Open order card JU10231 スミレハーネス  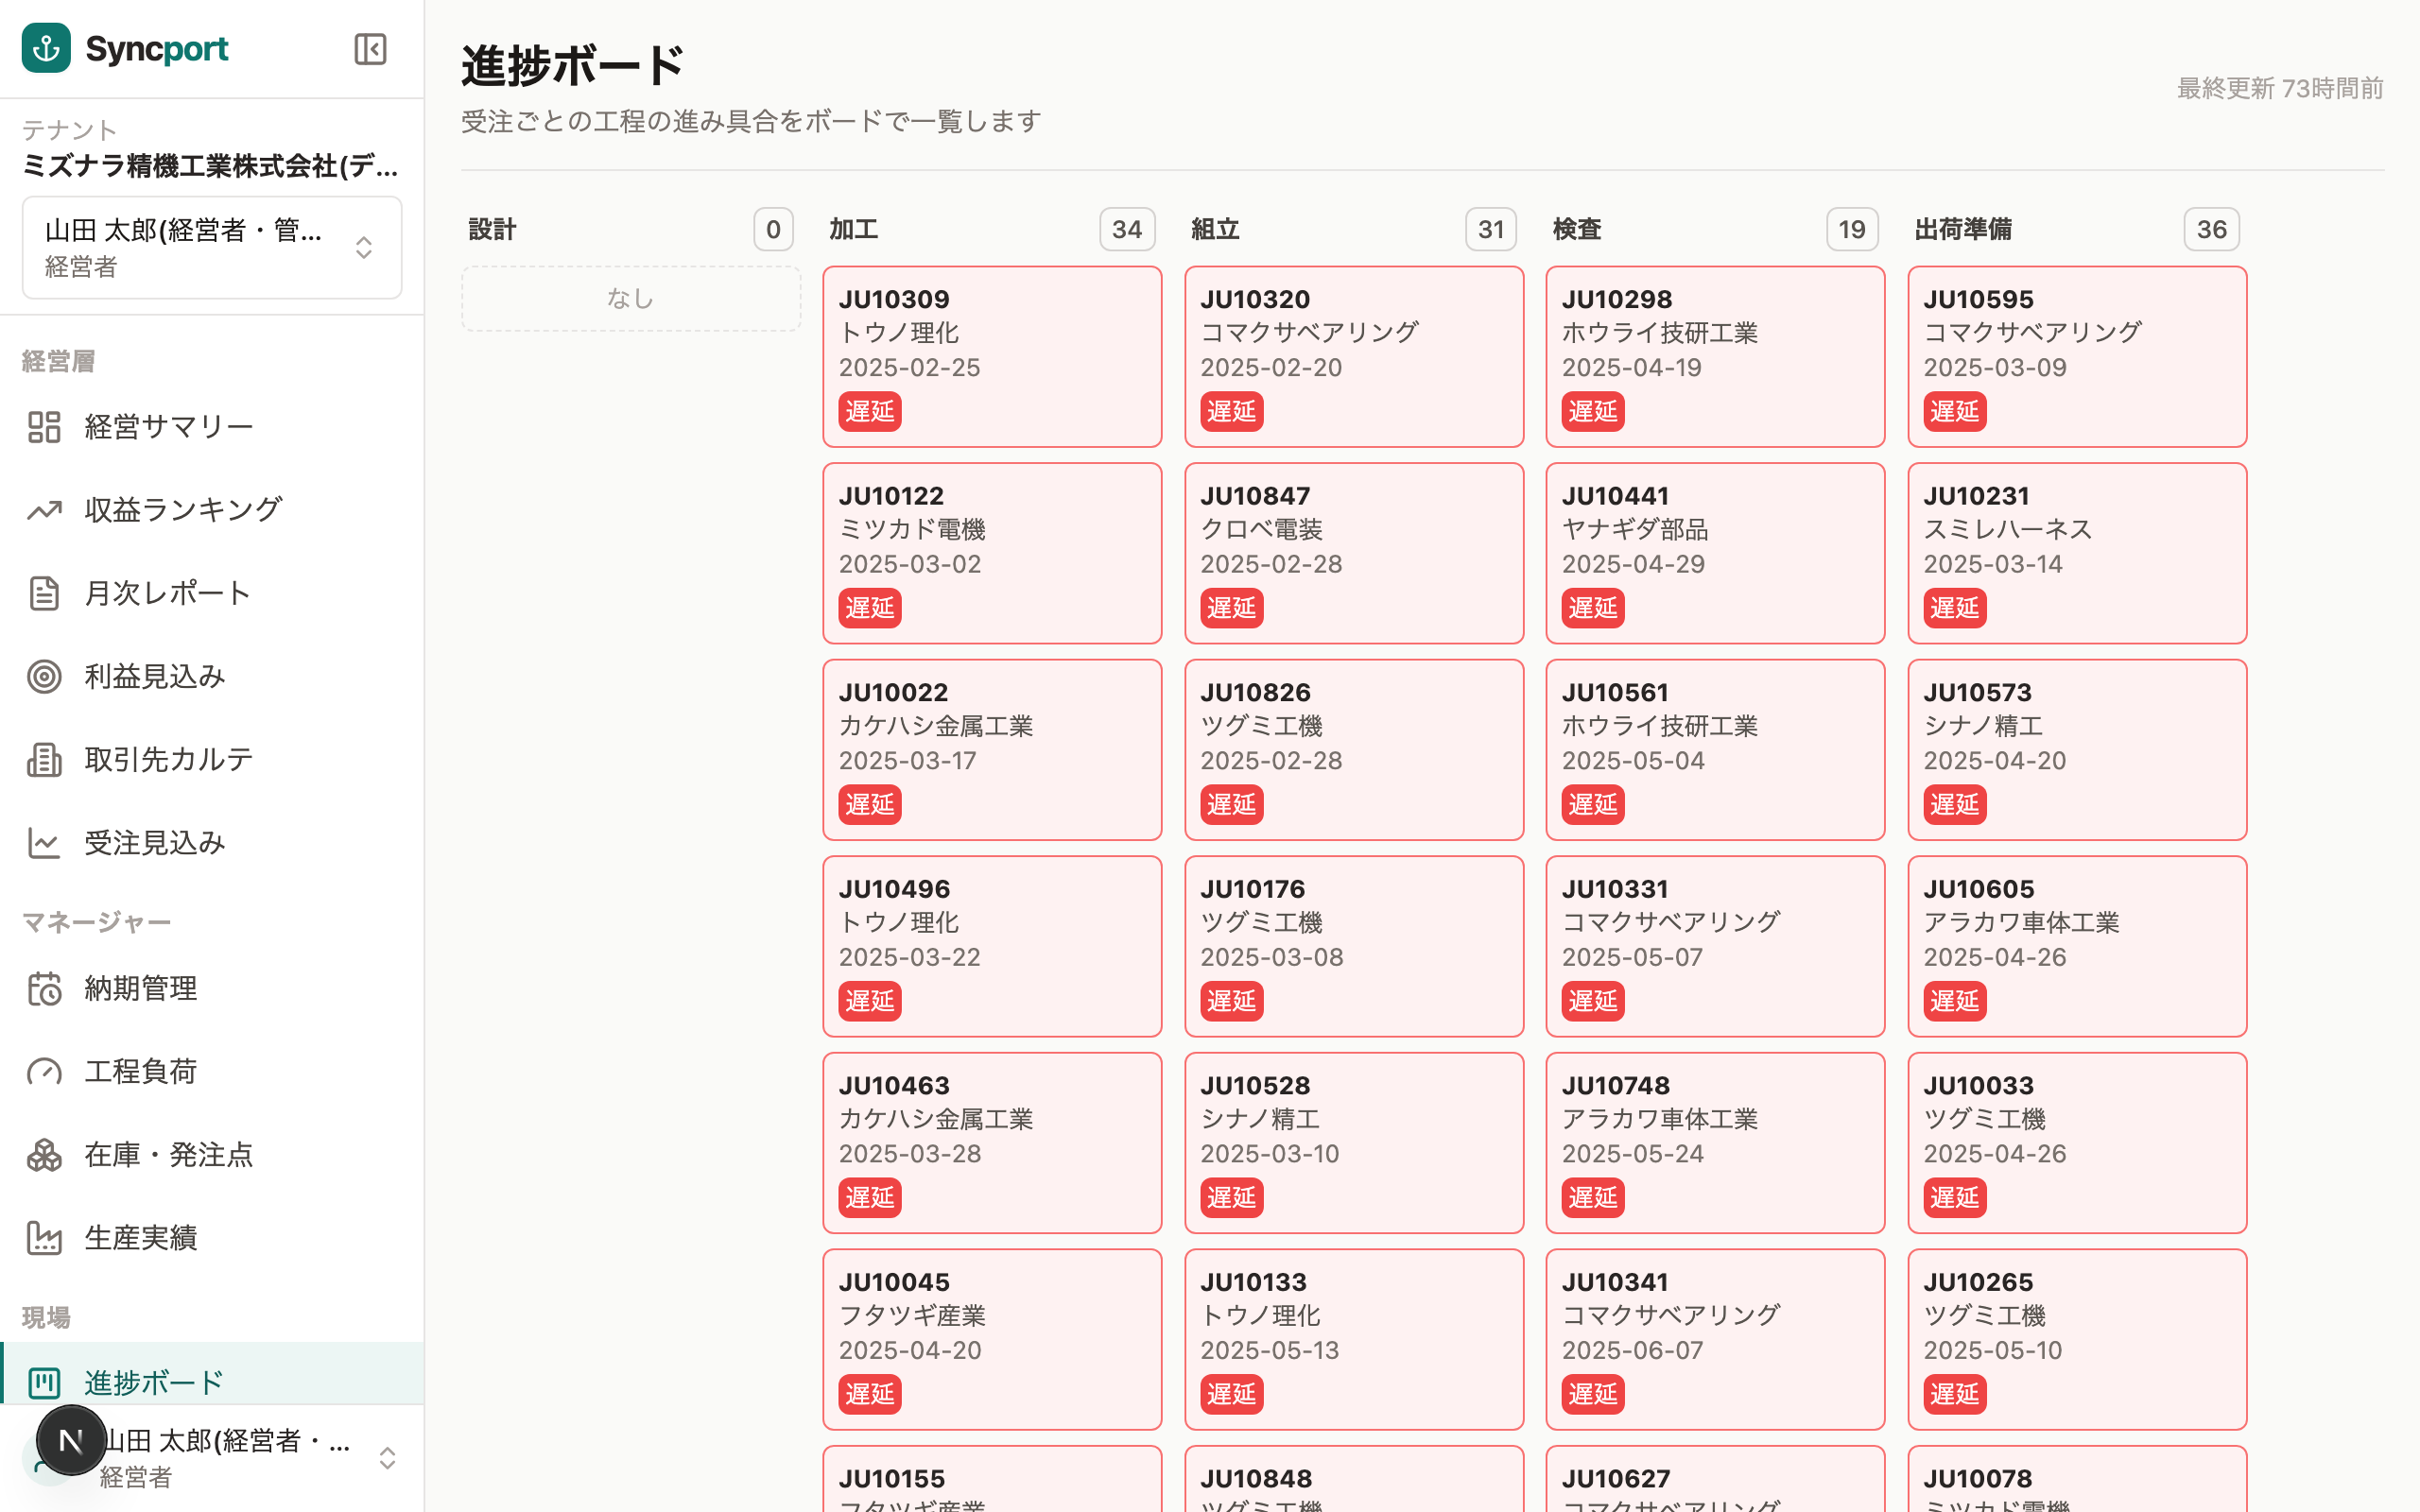tap(2077, 553)
